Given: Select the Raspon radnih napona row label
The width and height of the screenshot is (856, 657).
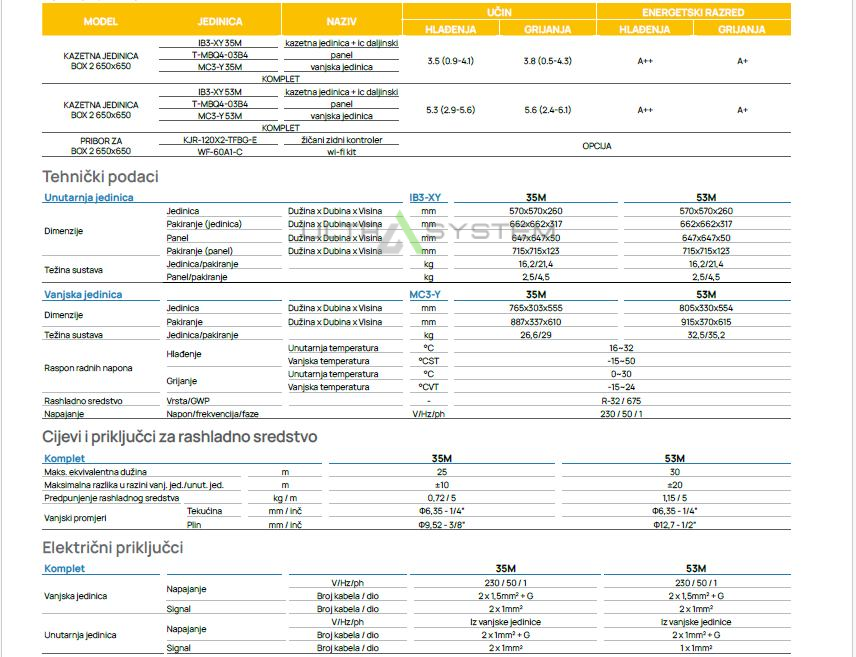Looking at the screenshot, I should (x=88, y=368).
